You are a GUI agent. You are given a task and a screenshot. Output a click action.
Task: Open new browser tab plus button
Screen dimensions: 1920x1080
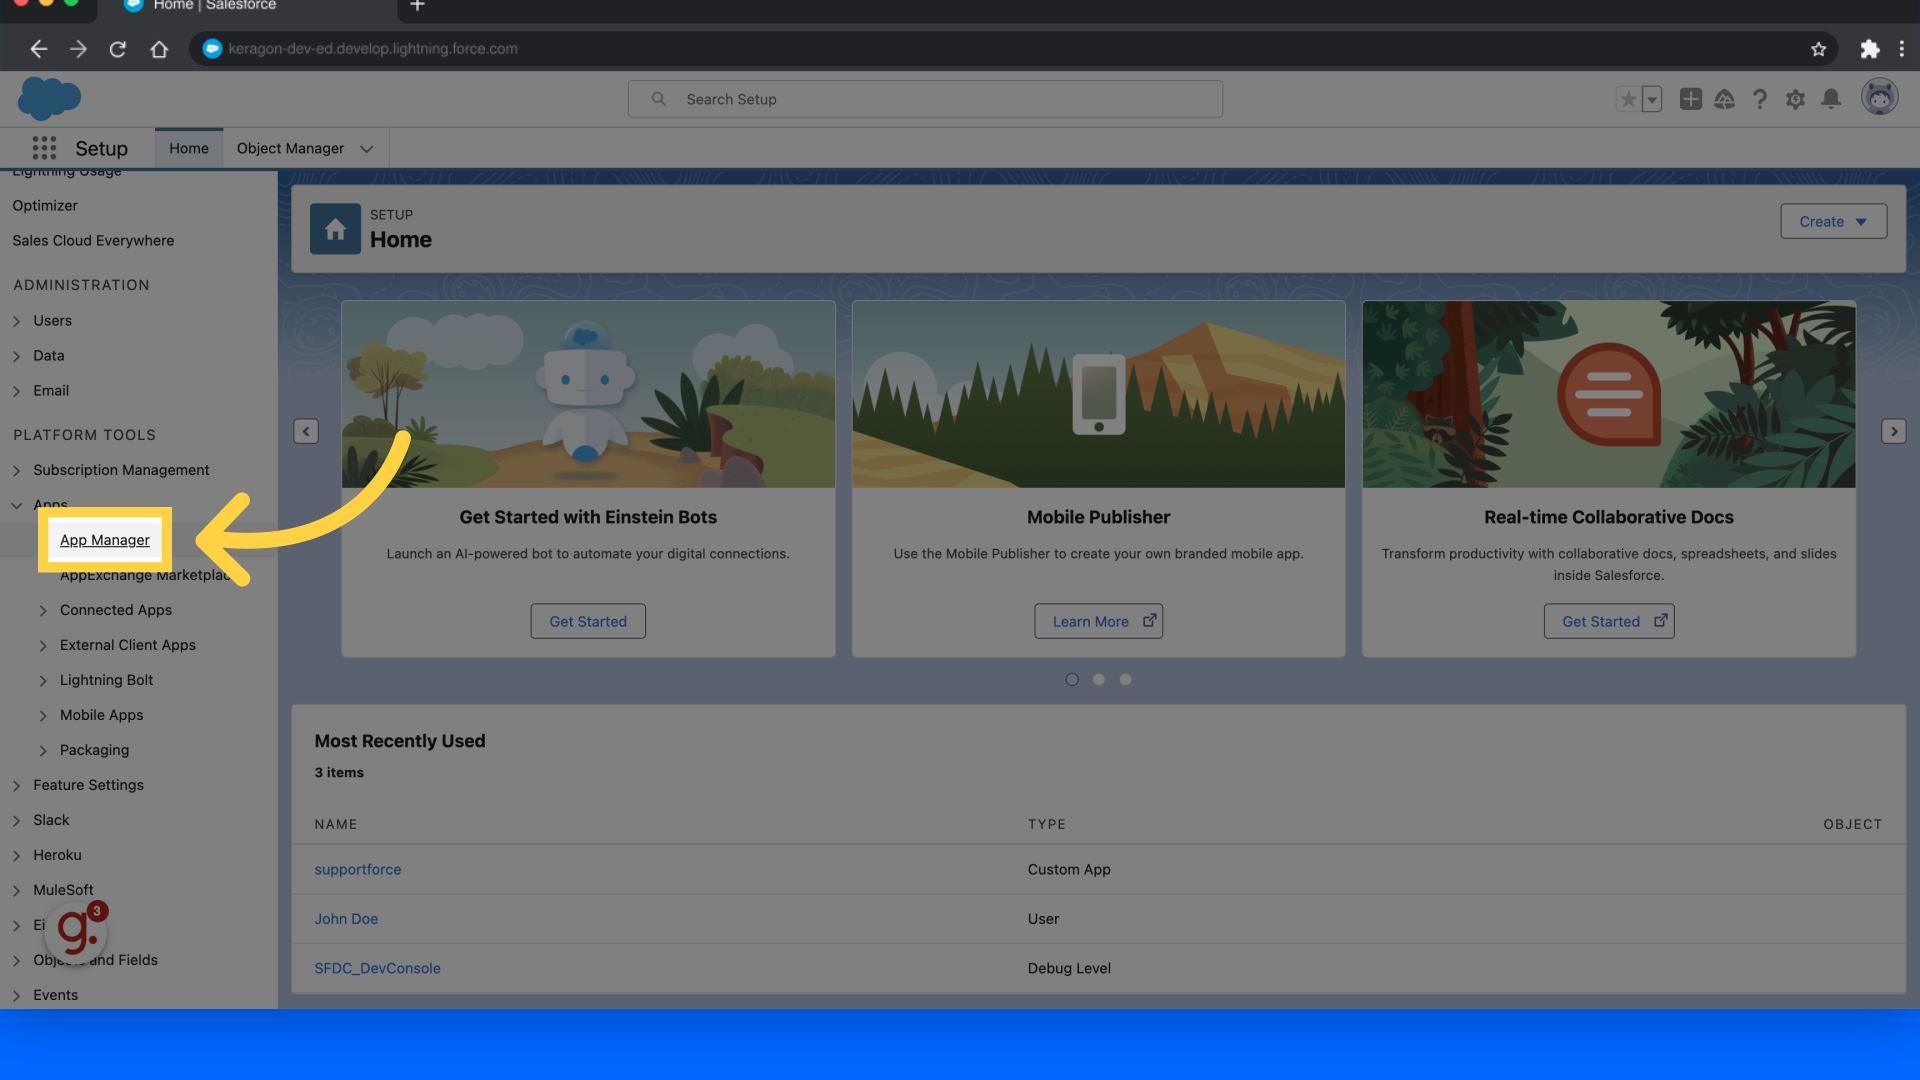417,6
